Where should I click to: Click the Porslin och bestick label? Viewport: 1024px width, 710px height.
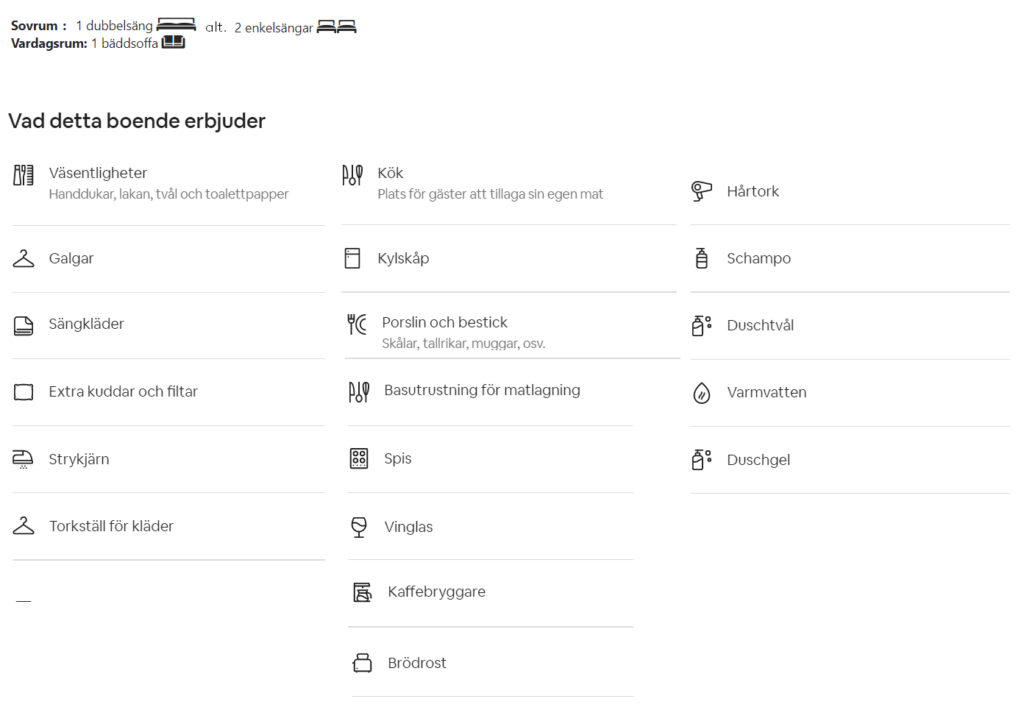(445, 322)
